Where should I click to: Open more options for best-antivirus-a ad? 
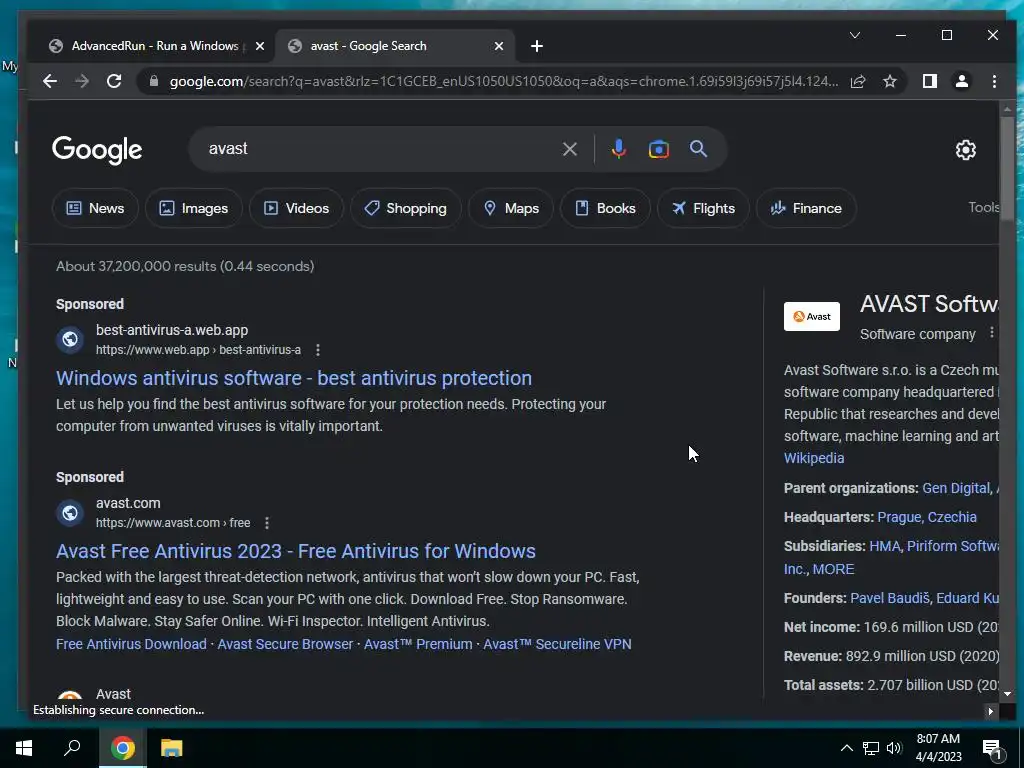tap(318, 350)
